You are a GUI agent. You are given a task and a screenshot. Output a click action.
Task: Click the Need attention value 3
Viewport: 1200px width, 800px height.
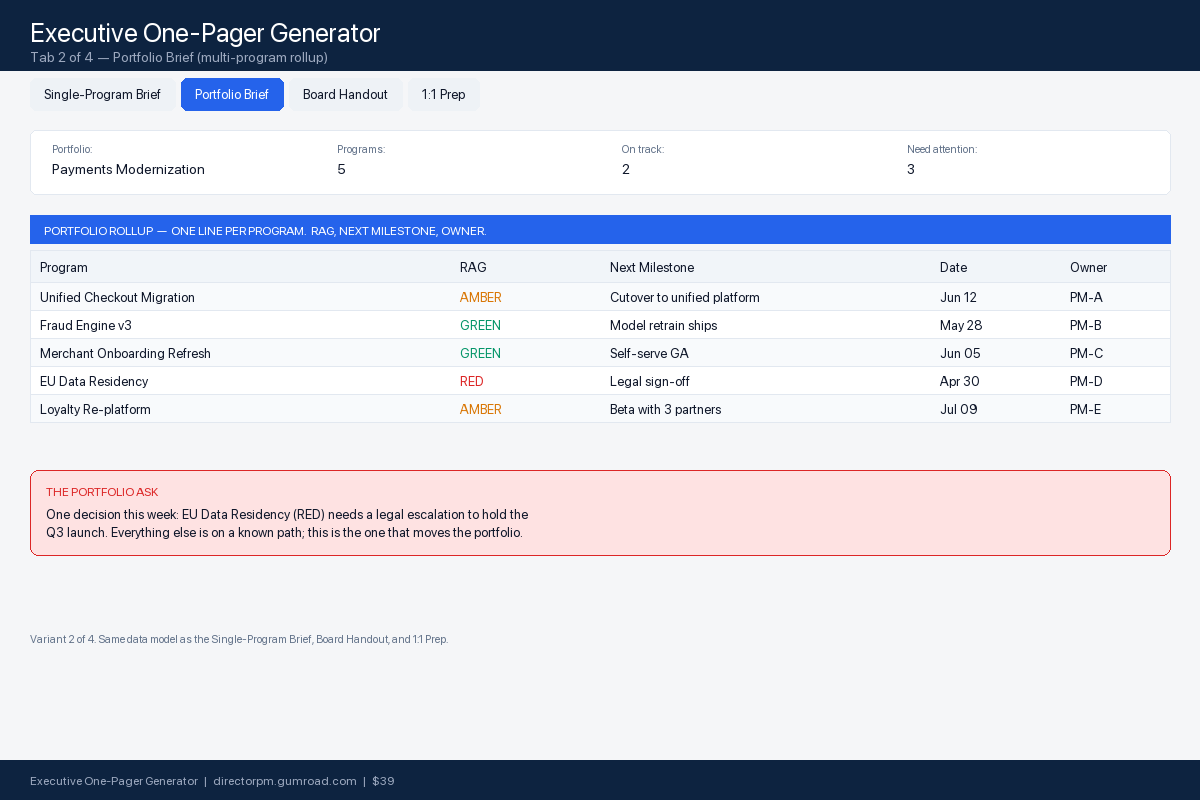pos(911,170)
